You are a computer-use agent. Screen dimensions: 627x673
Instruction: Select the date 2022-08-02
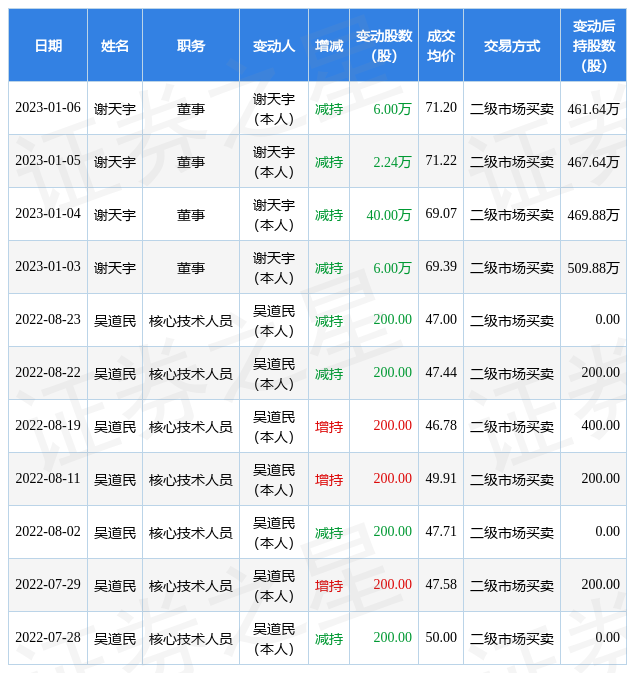[x=48, y=531]
